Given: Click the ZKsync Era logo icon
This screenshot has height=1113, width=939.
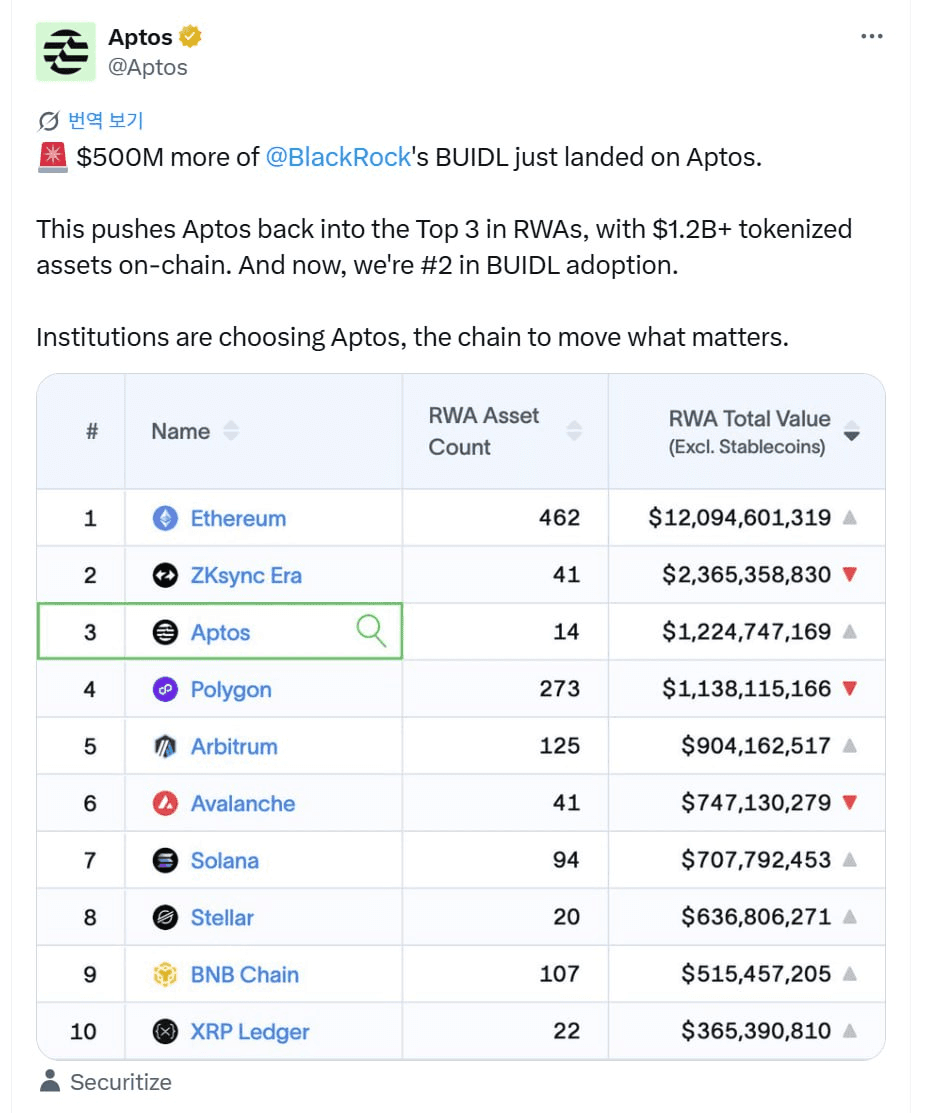Looking at the screenshot, I should tap(165, 575).
